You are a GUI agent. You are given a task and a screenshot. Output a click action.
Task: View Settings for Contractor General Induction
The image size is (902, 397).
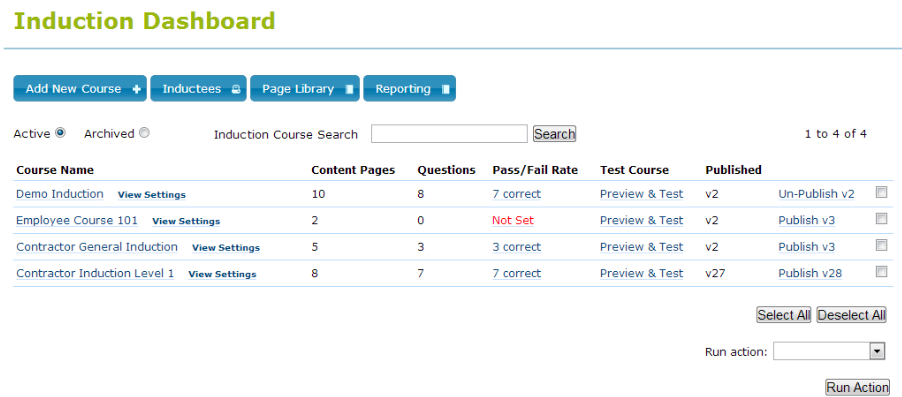pyautogui.click(x=226, y=247)
